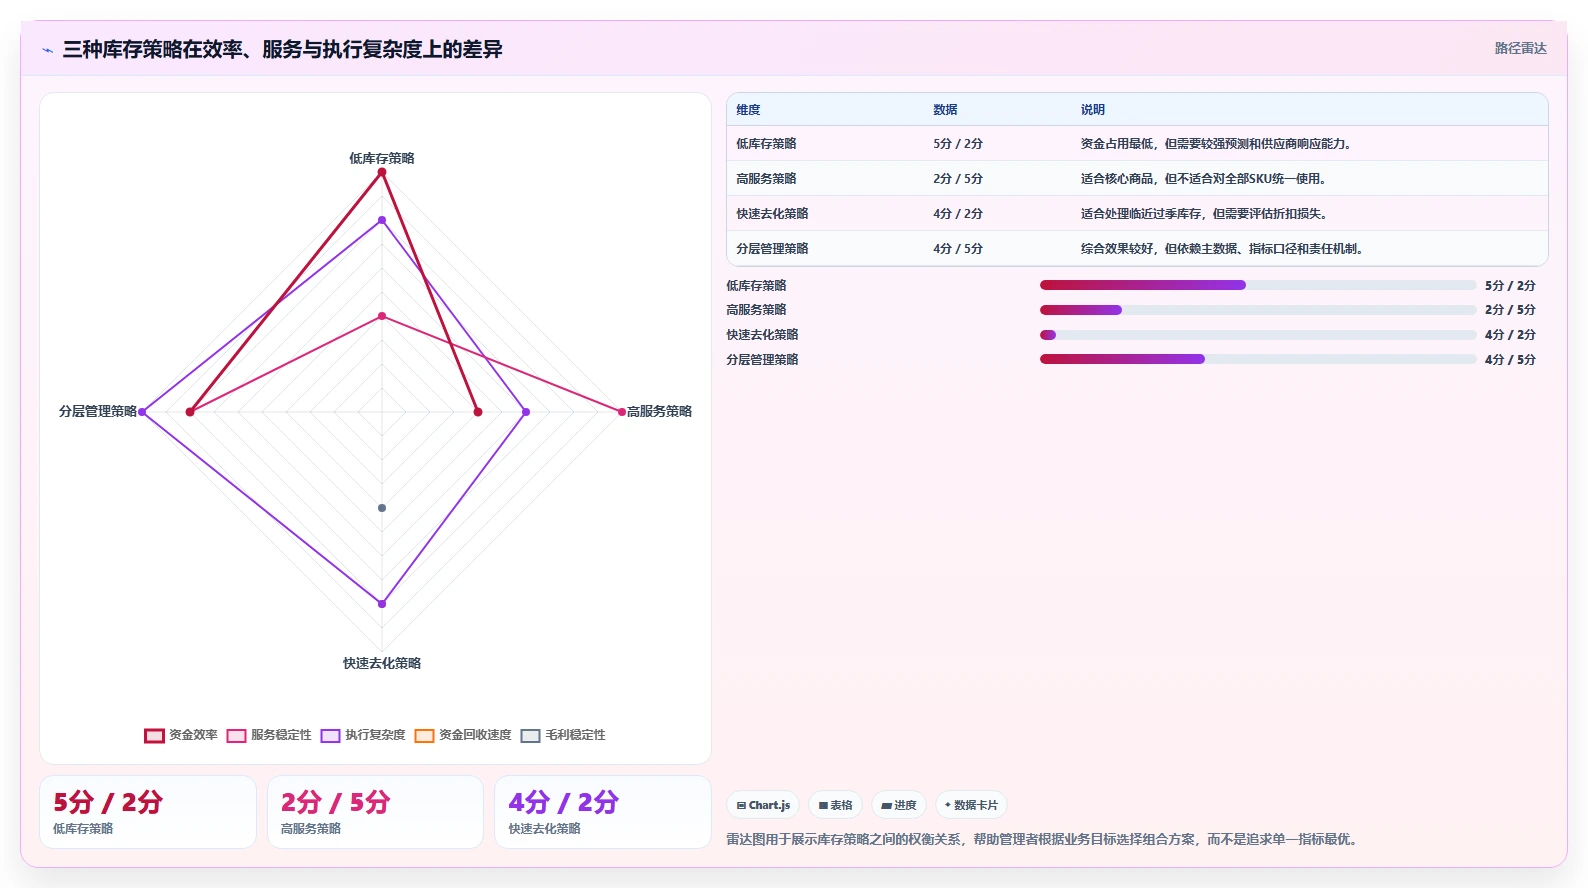Click the 说明 column header
1588x888 pixels.
click(x=1093, y=110)
